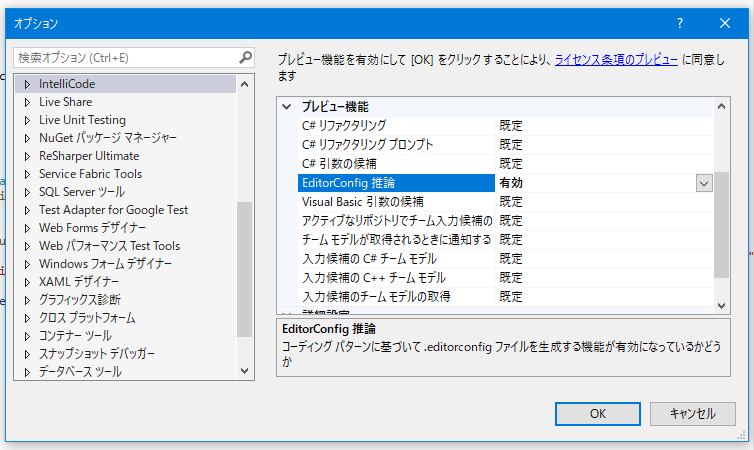The image size is (754, 450).
Task: Click the help question mark button
Action: [679, 23]
